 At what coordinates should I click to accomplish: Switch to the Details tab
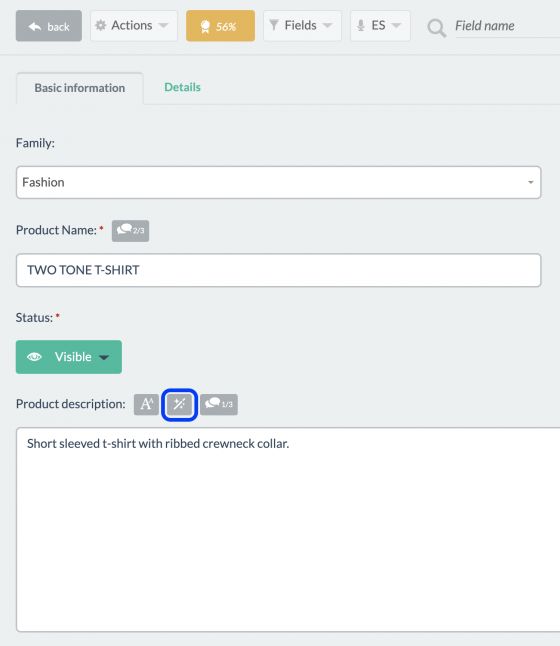click(182, 87)
